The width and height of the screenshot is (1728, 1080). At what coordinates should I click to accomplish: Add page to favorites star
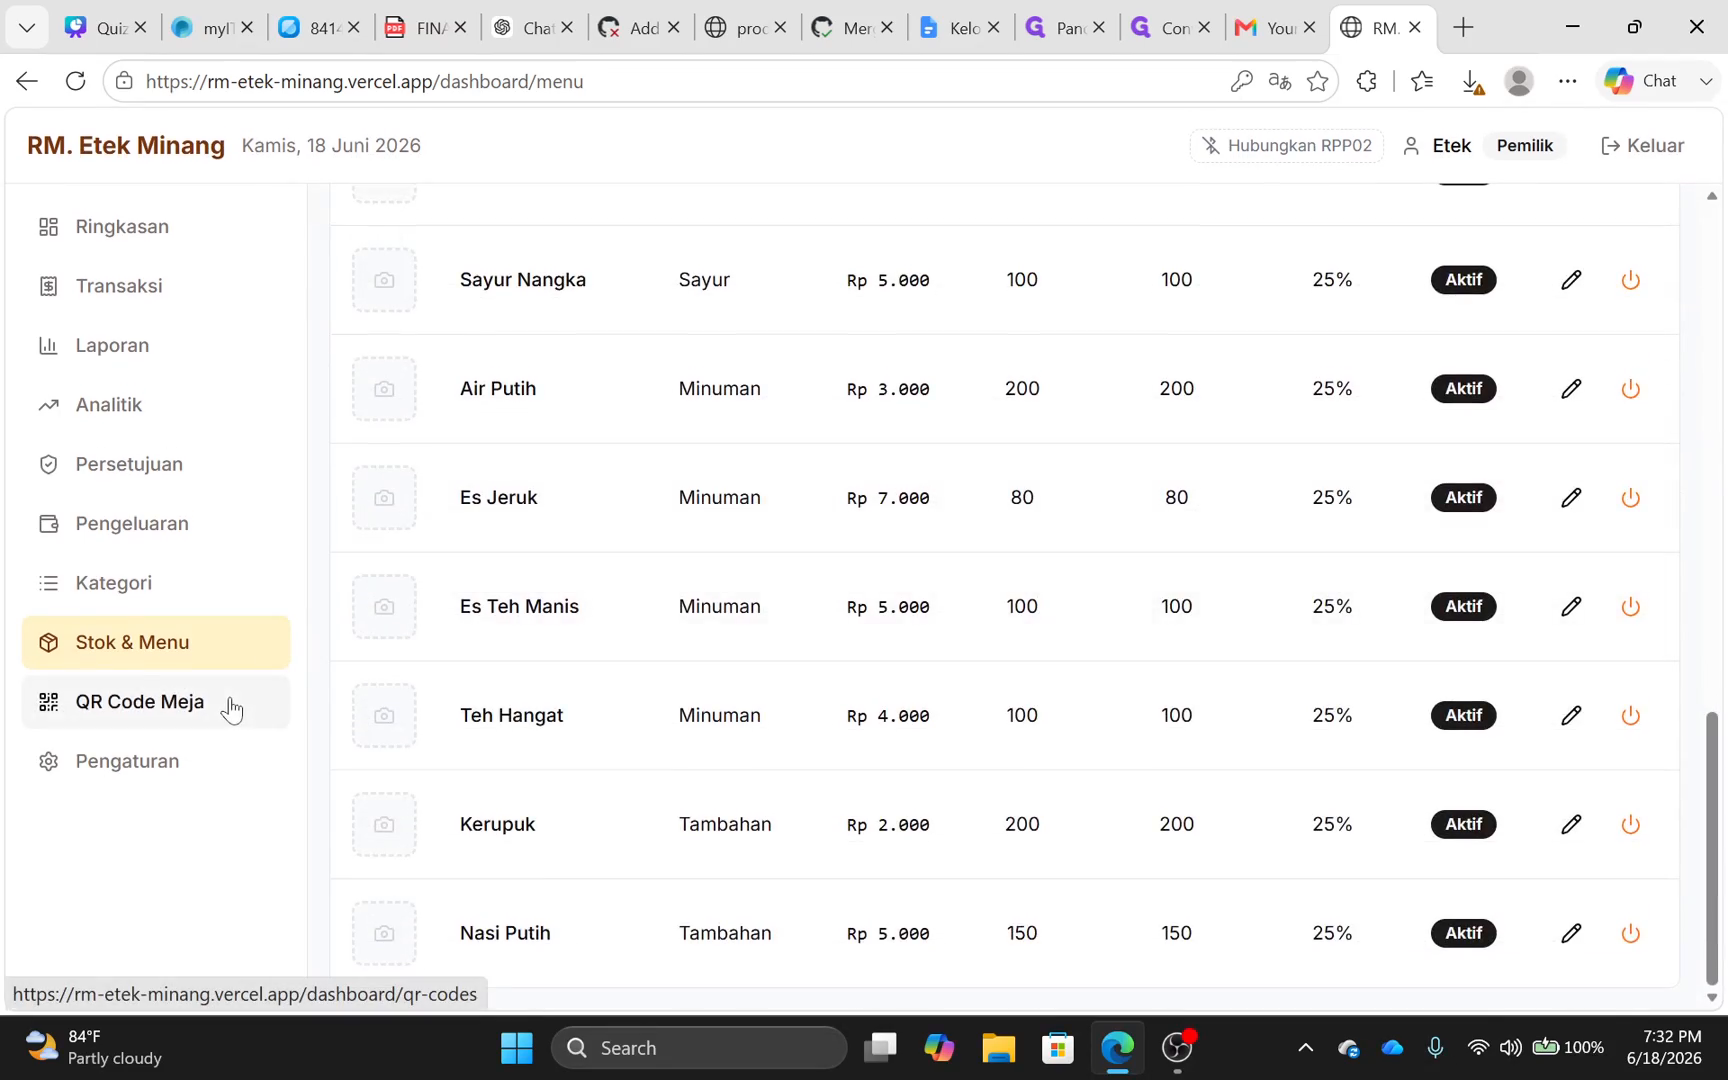coord(1318,82)
